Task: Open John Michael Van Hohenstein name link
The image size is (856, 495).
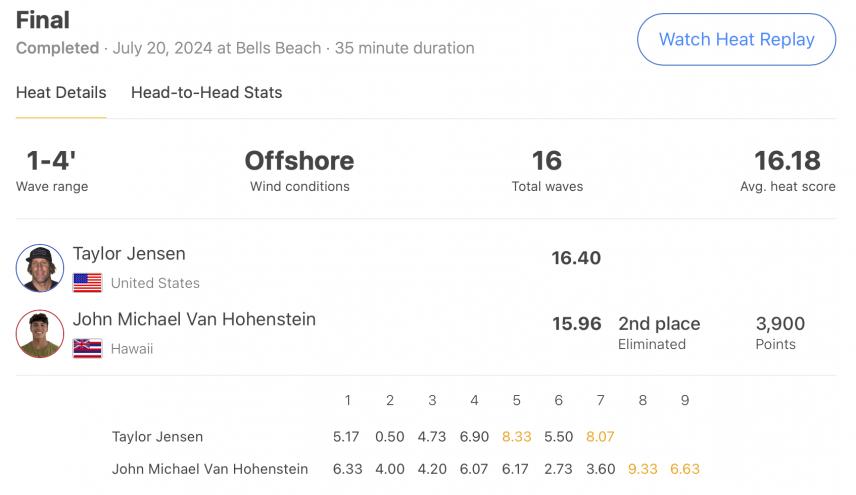Action: pyautogui.click(x=194, y=319)
